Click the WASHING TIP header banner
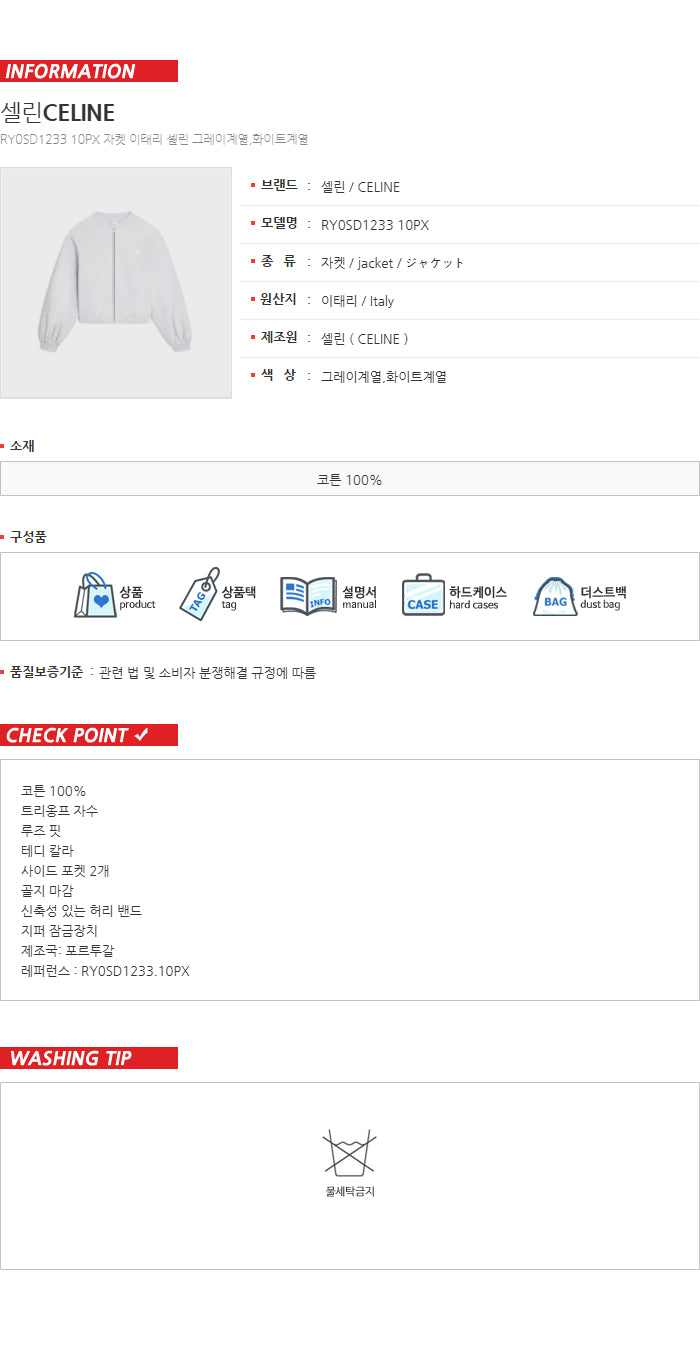 point(89,1058)
